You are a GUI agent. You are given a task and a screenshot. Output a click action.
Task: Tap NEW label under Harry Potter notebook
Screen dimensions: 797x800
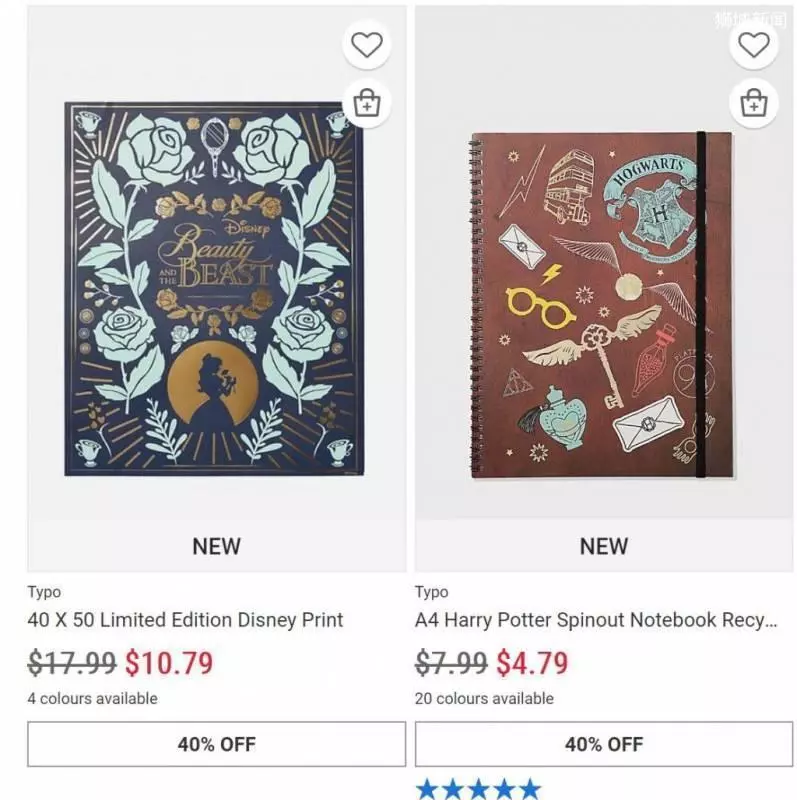point(604,546)
